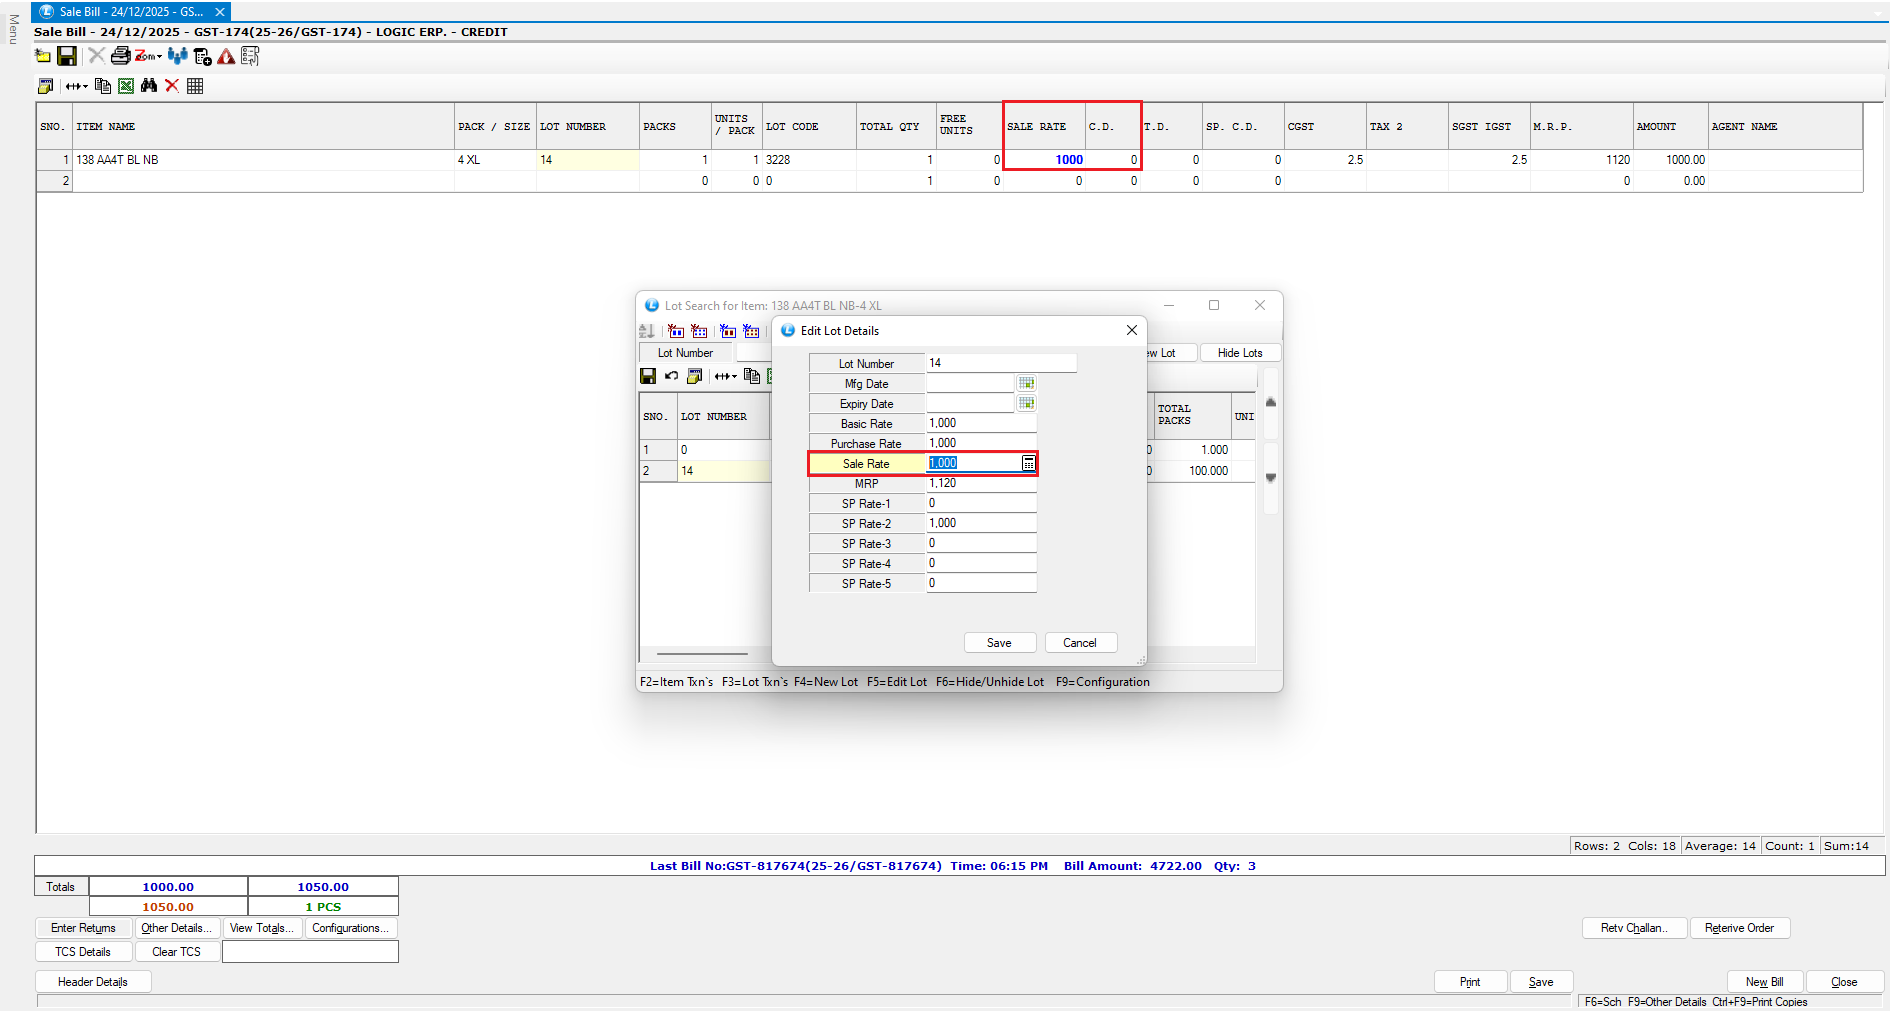Click Cancel in Edit Lot Details dialog
This screenshot has height=1011, width=1890.
1080,643
